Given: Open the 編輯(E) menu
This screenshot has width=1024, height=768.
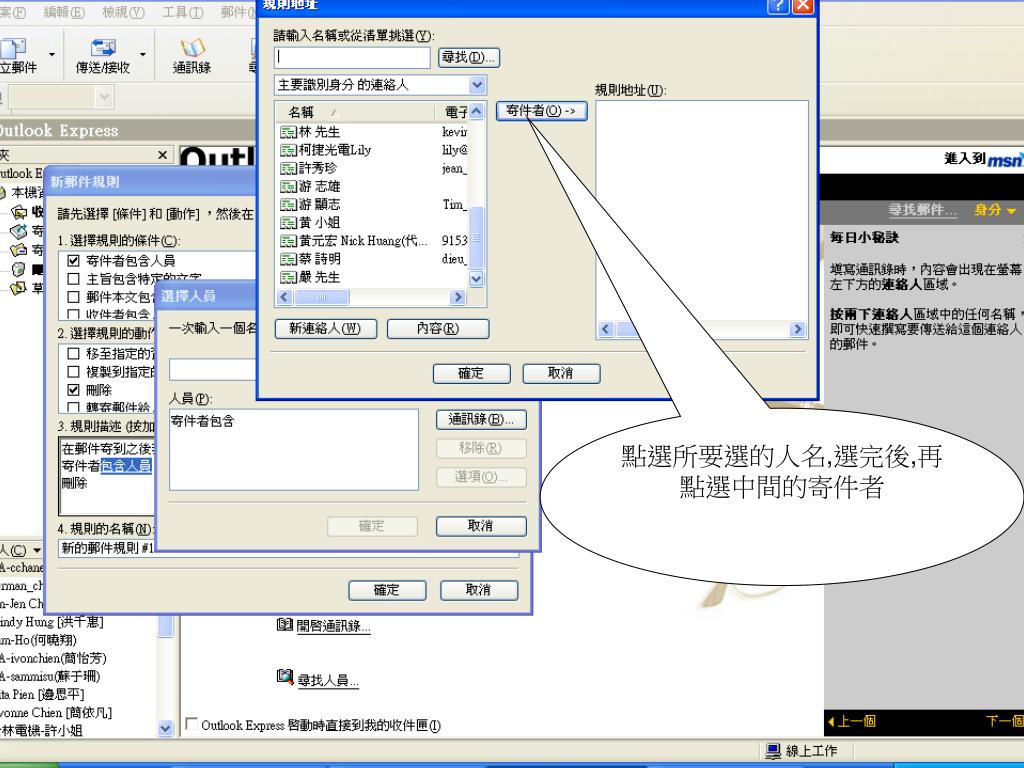Looking at the screenshot, I should point(64,12).
